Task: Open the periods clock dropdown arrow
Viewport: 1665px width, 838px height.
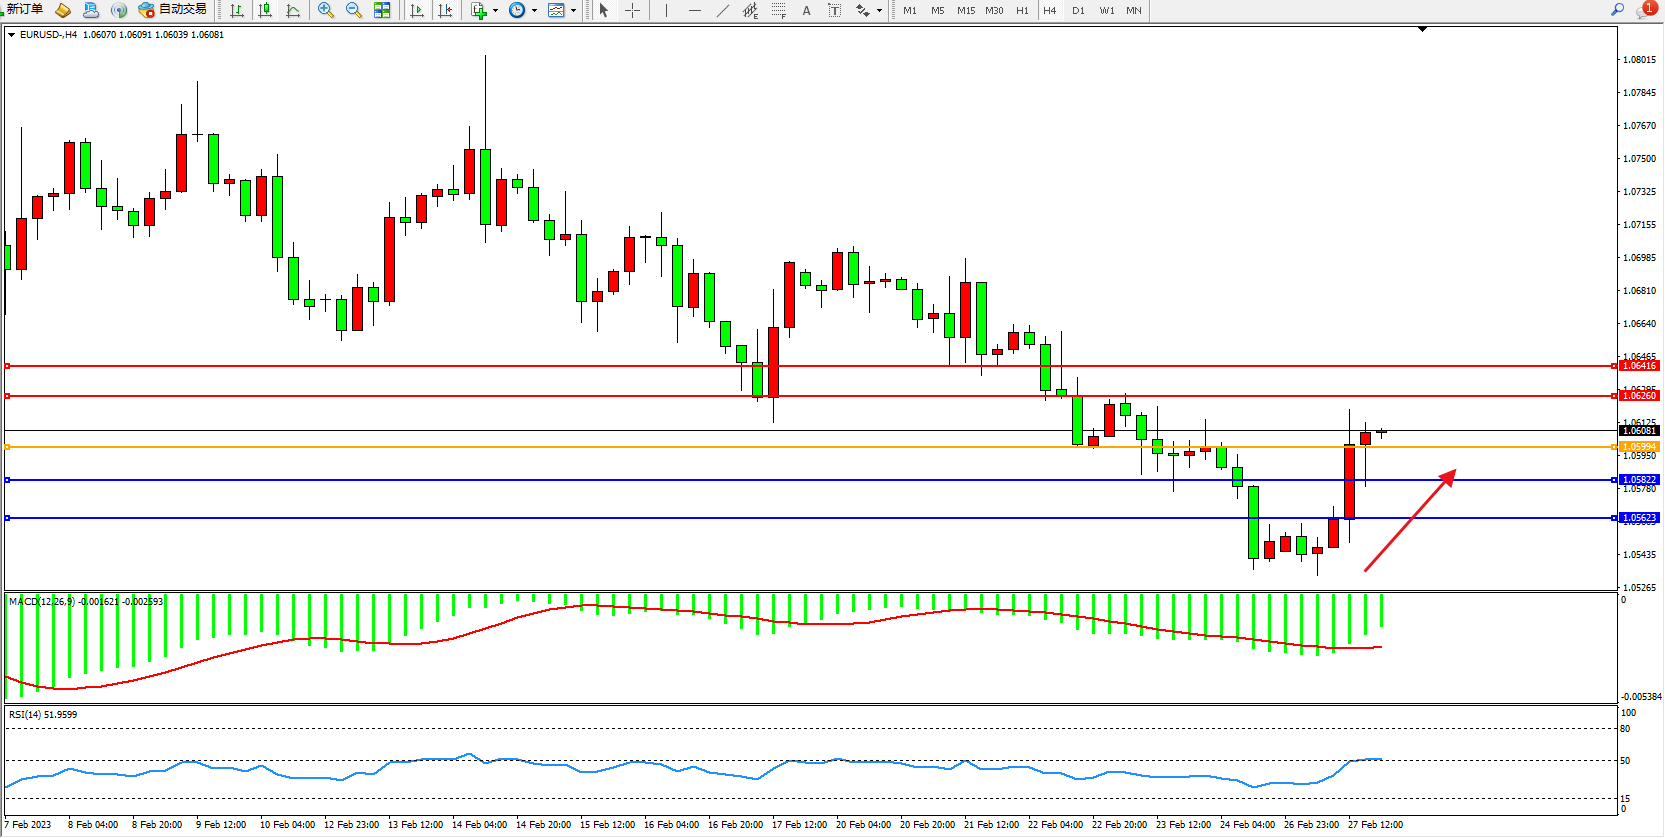Action: pyautogui.click(x=534, y=11)
